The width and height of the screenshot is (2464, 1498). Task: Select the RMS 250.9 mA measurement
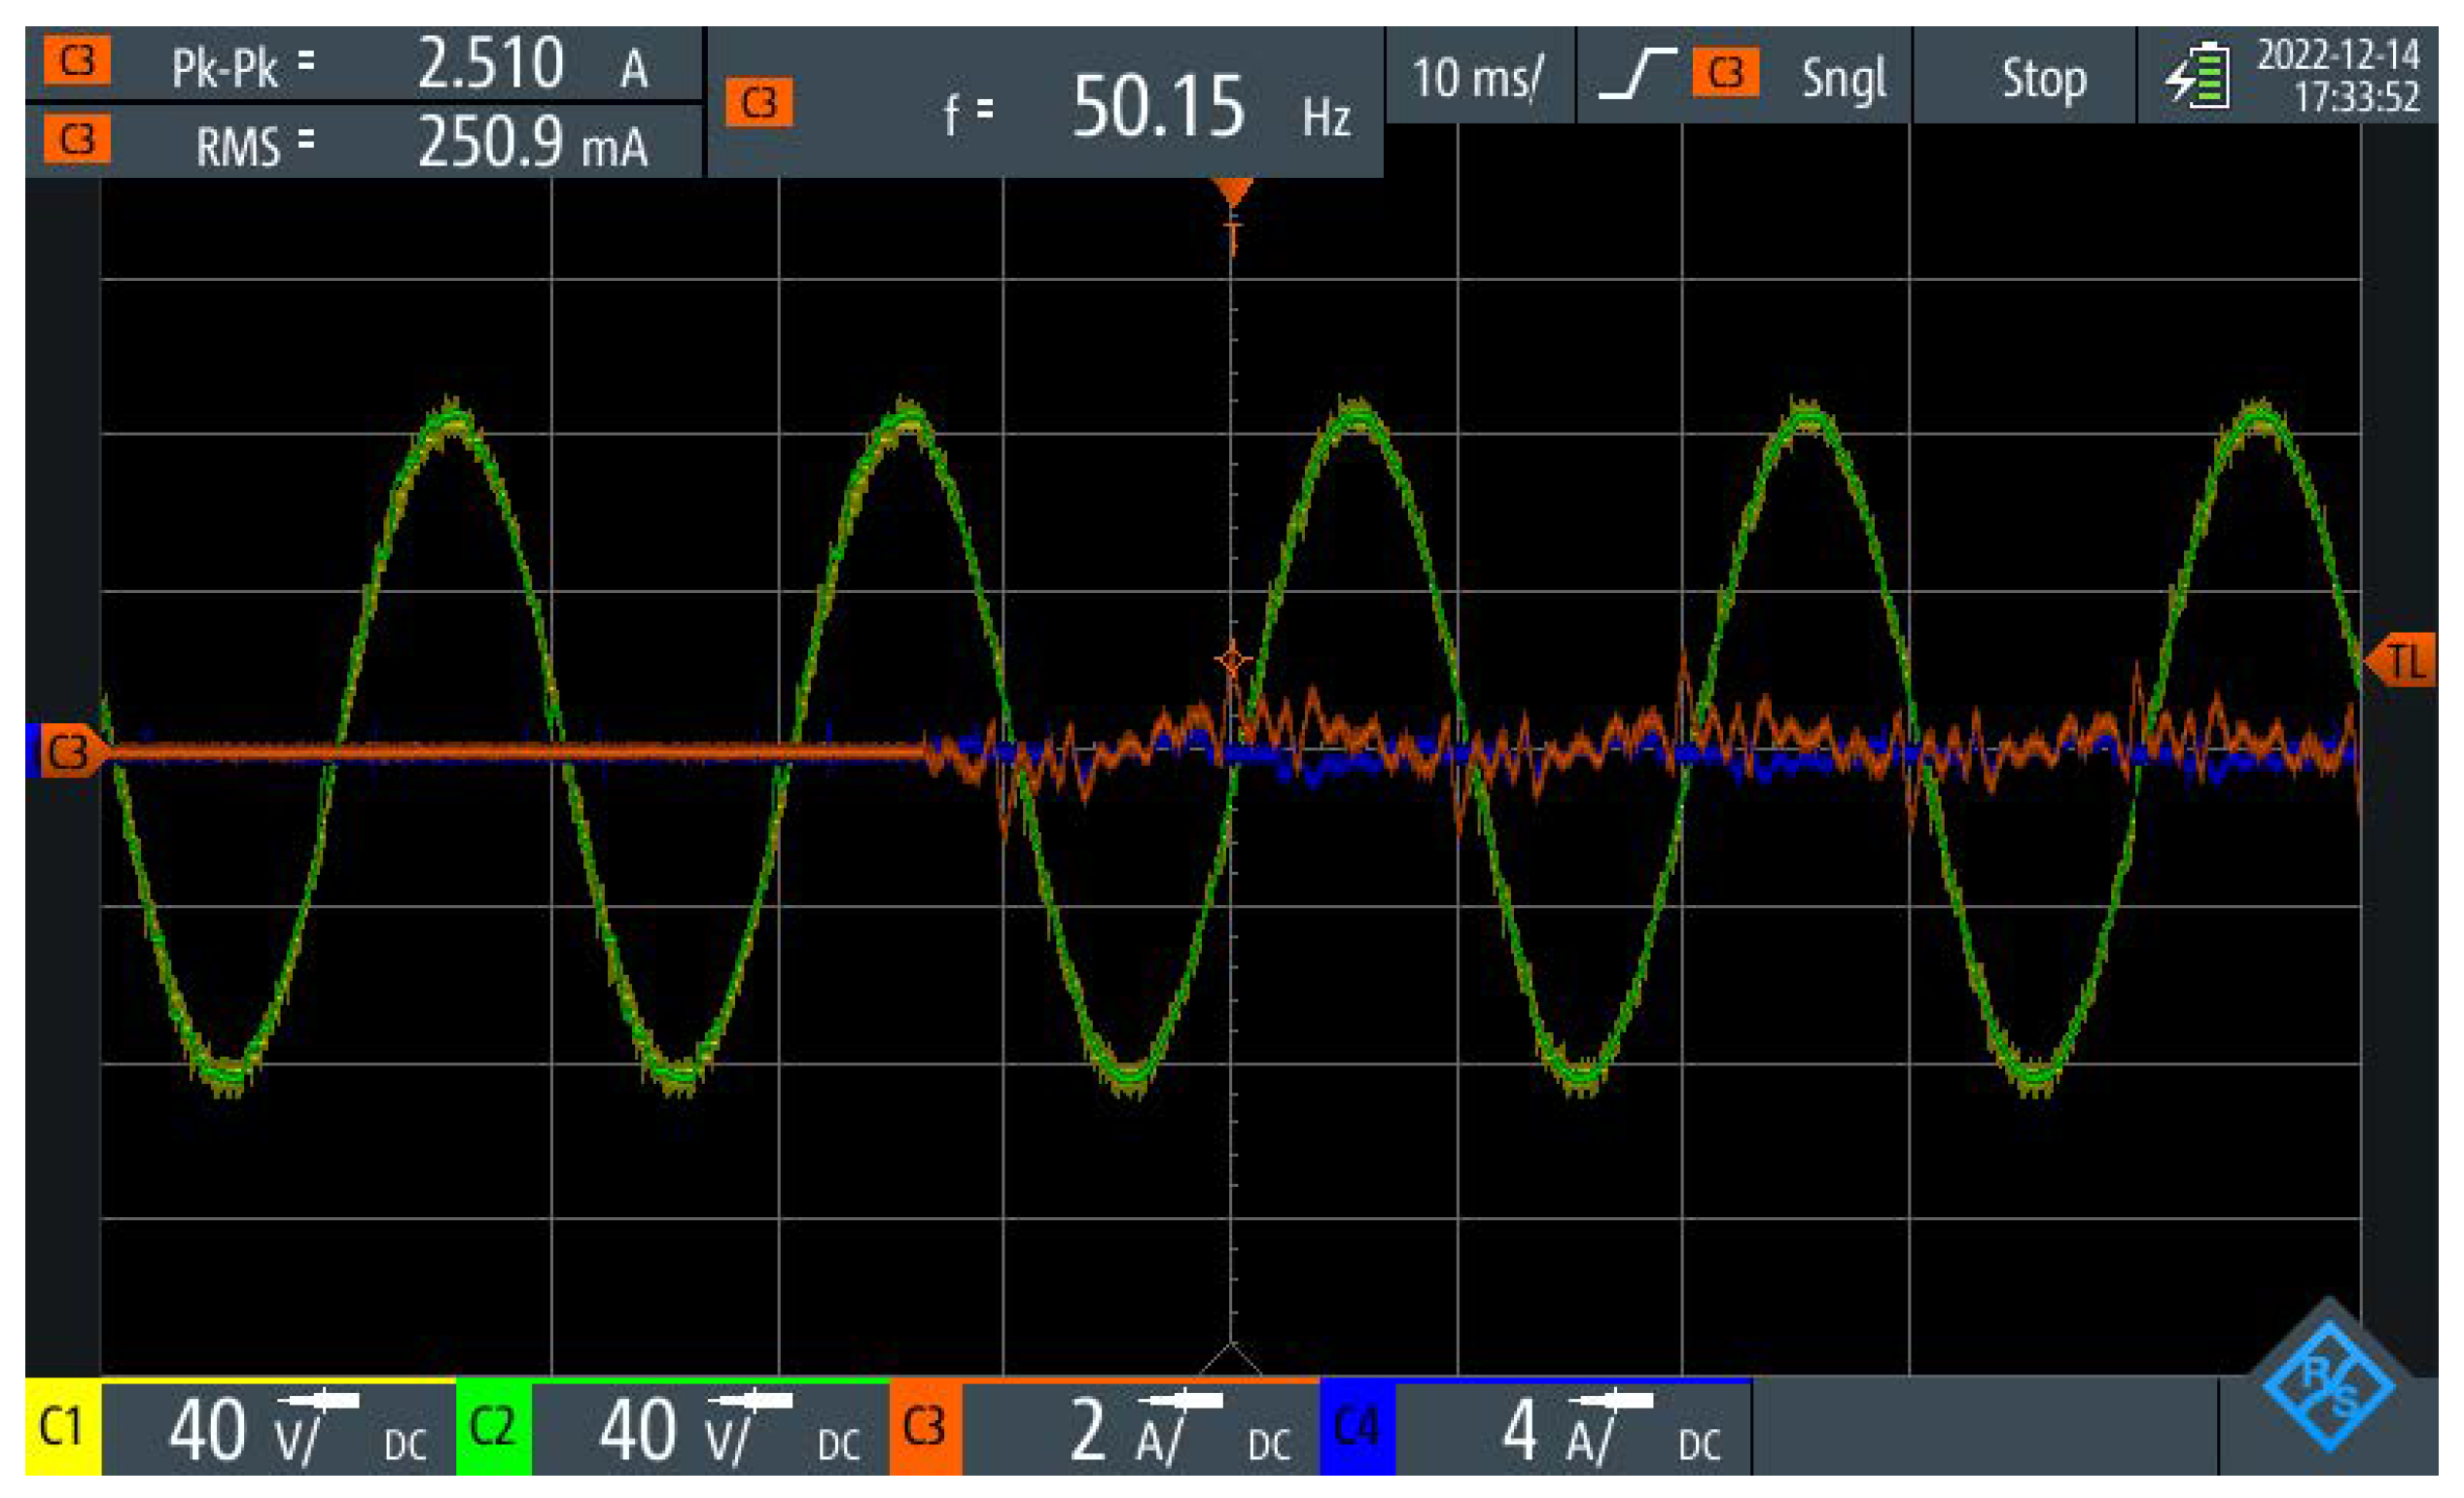coord(364,141)
